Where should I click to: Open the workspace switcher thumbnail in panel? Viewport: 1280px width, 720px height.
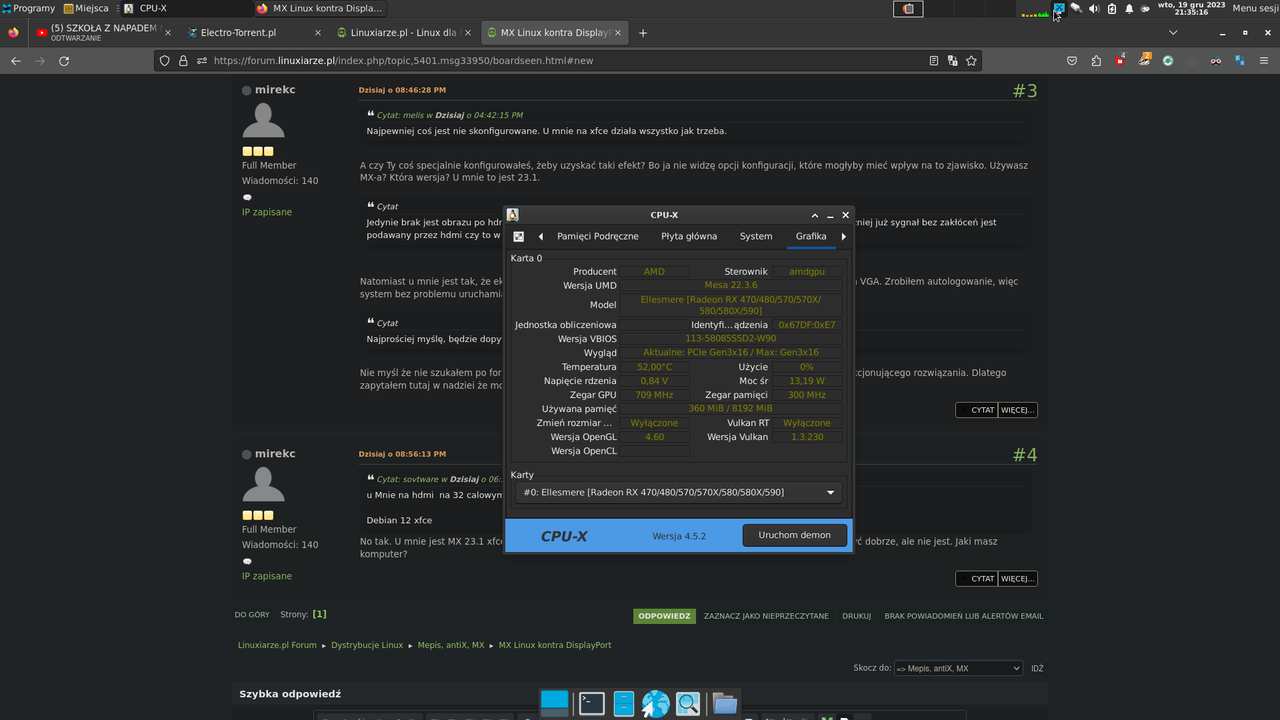(x=908, y=8)
